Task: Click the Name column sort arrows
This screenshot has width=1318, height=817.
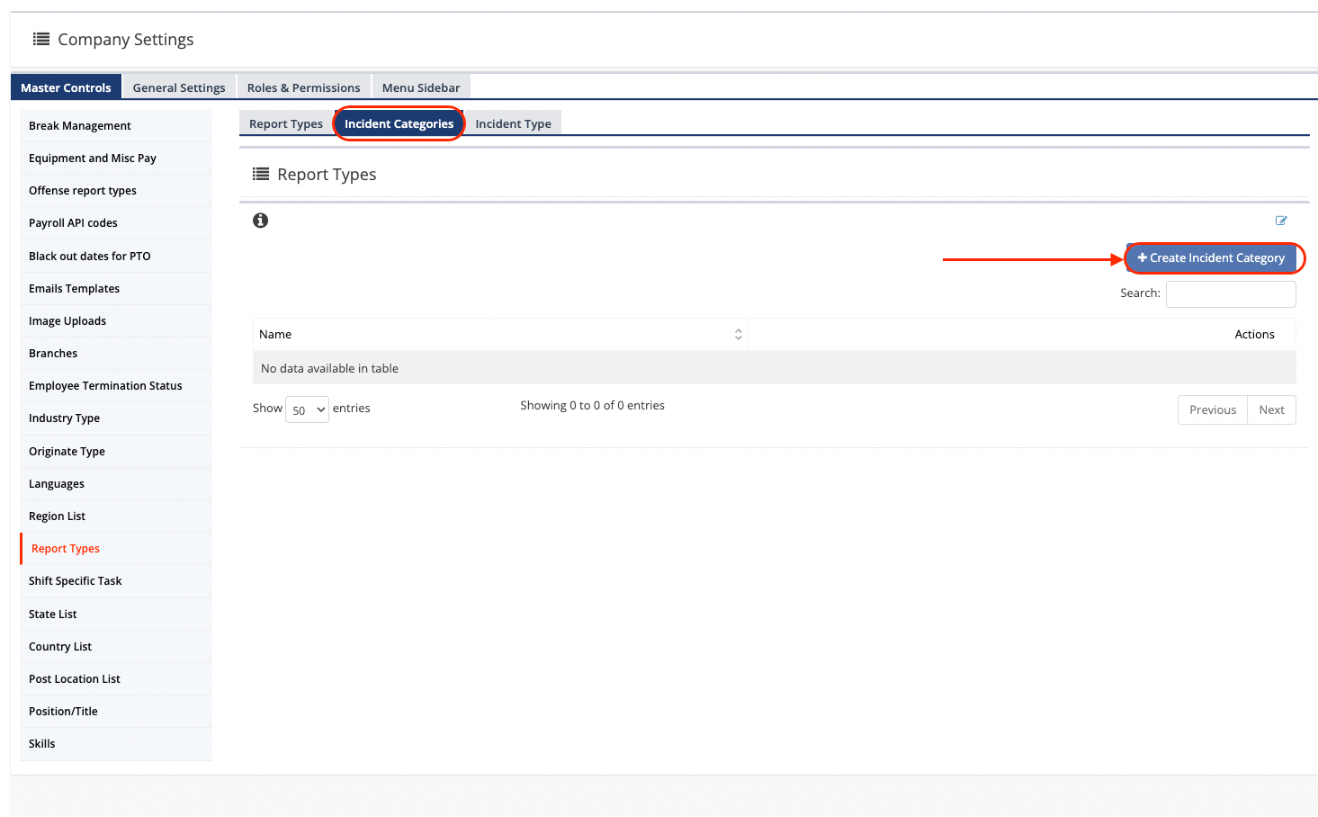Action: [x=738, y=334]
